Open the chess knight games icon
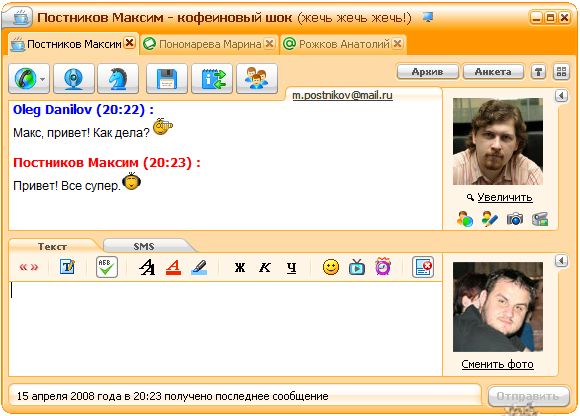Screen dimensions: 580x416 118,78
